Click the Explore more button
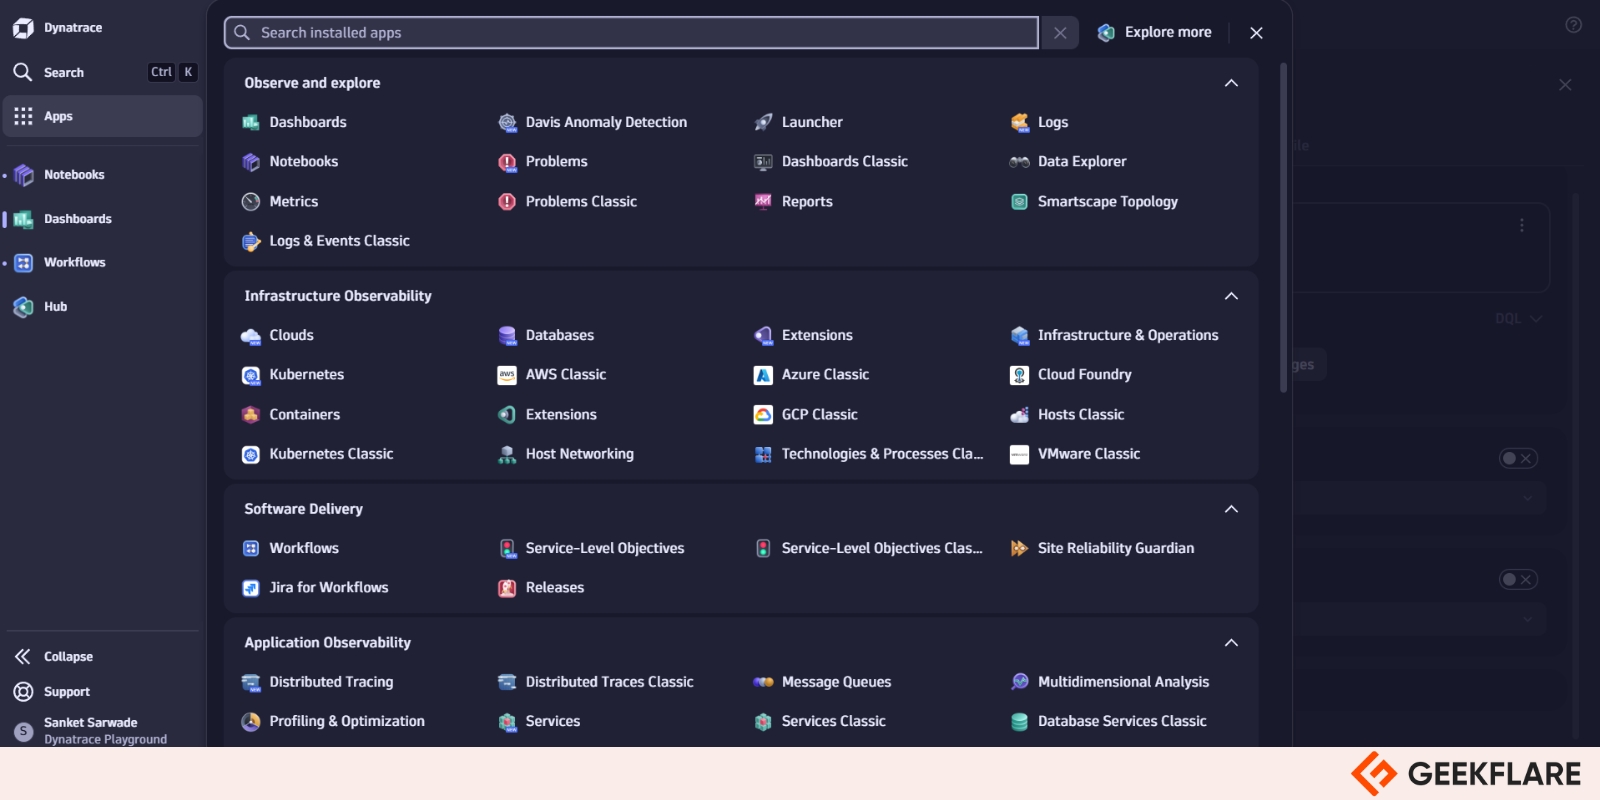Image resolution: width=1600 pixels, height=800 pixels. pyautogui.click(x=1154, y=33)
